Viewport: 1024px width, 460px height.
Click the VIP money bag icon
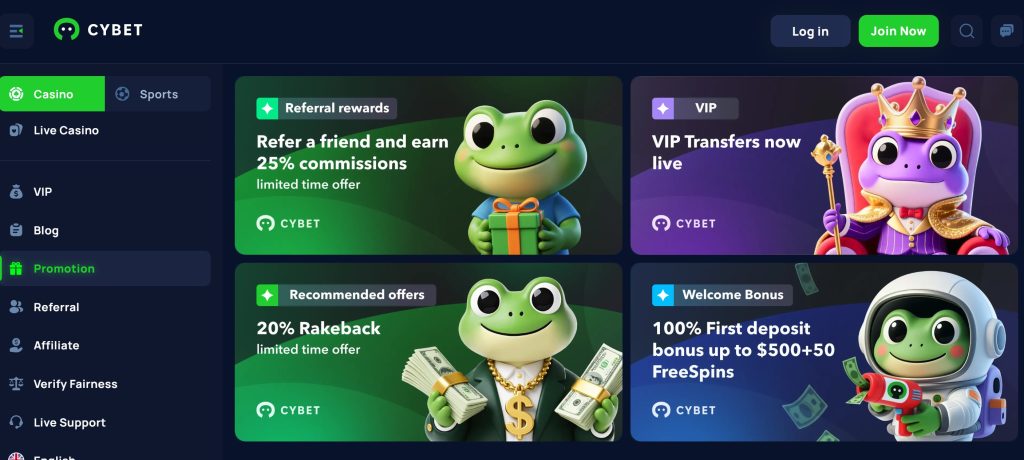[x=16, y=192]
